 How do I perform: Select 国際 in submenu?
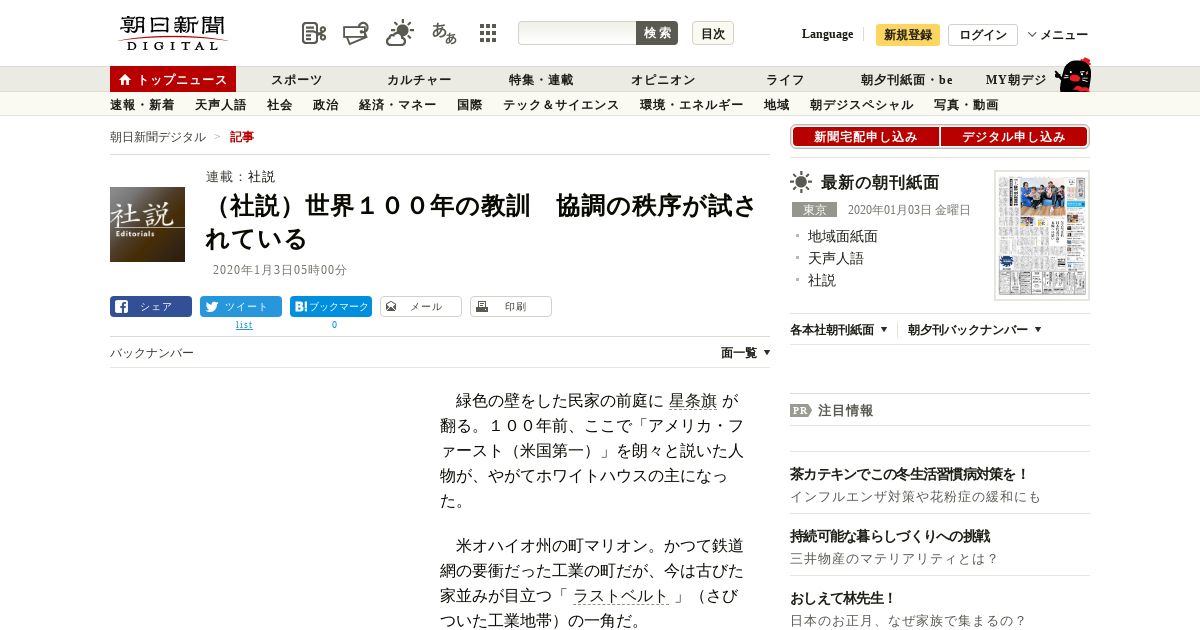469,105
